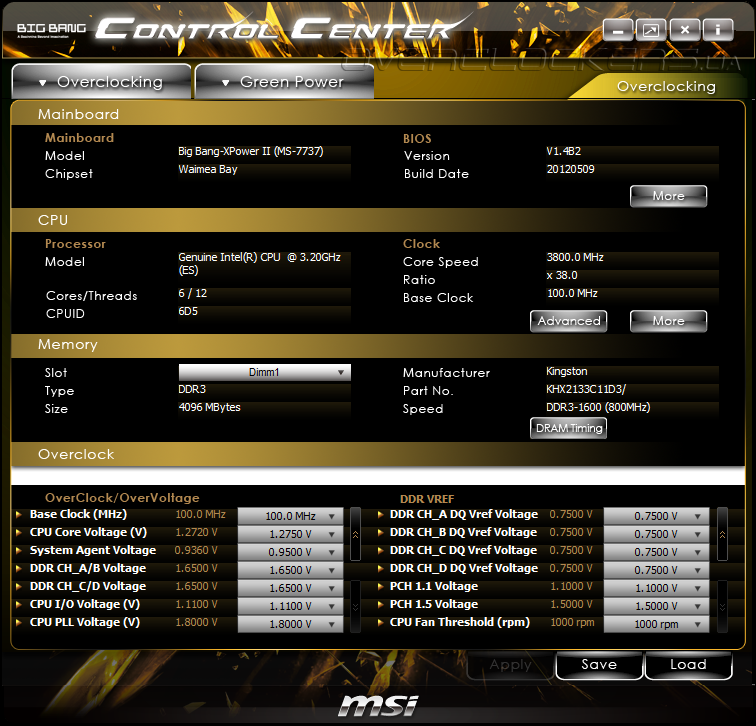Open DRAM Timing settings

tap(568, 428)
